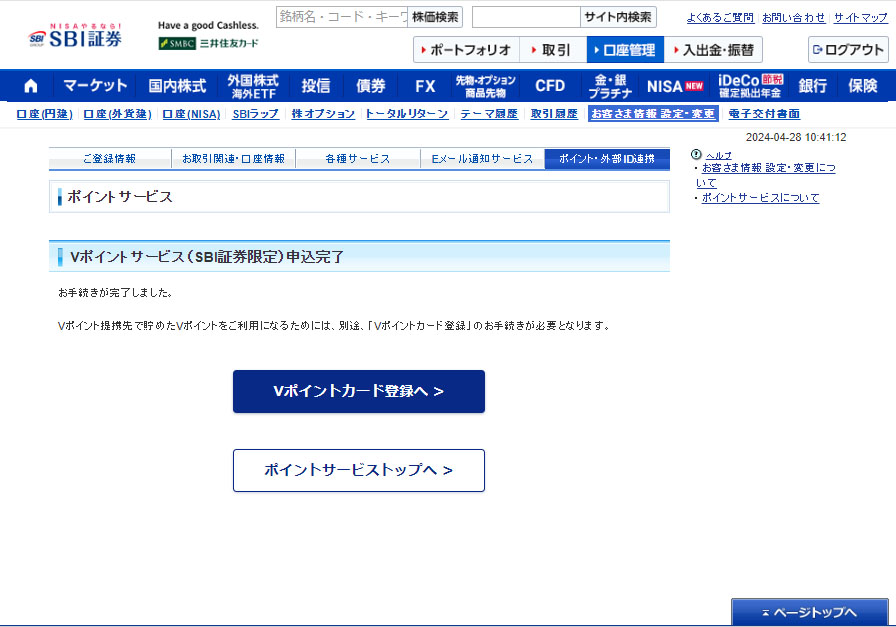The width and height of the screenshot is (896, 627).
Task: Switch to the ご登録情報 tab
Action: click(x=109, y=159)
